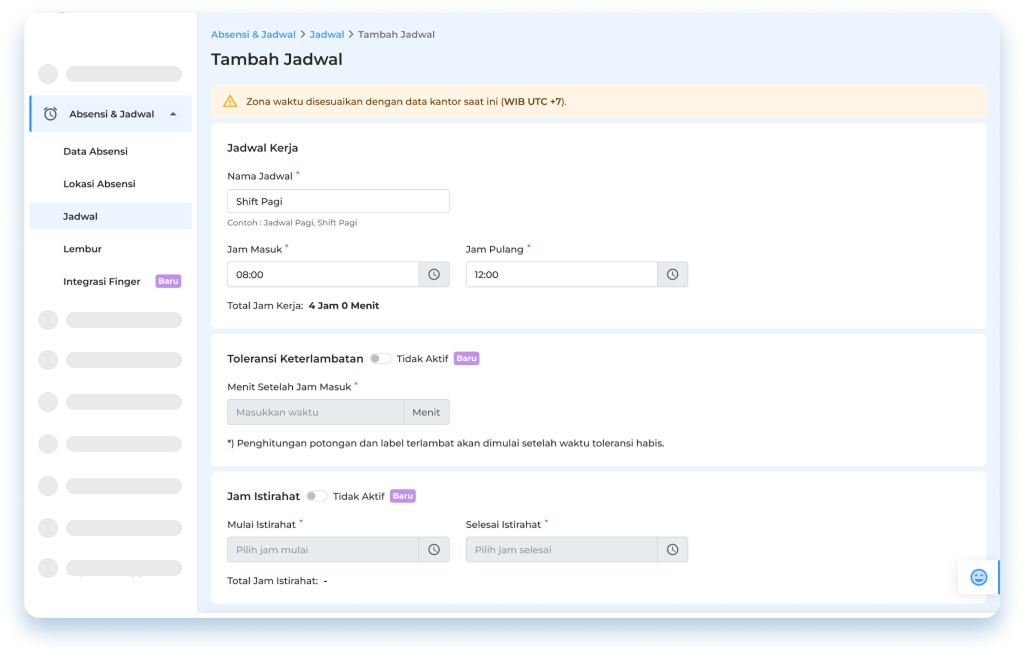Image resolution: width=1024 pixels, height=654 pixels.
Task: Select the Lembur sidebar item
Action: (x=82, y=249)
